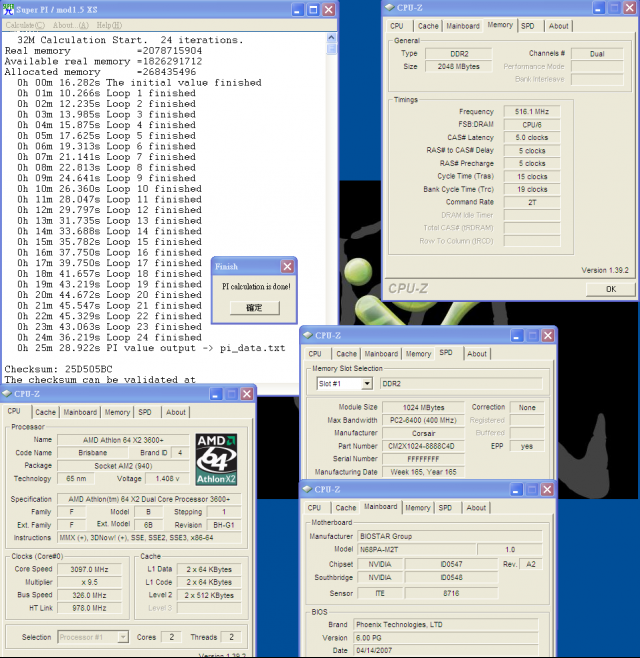
Task: Switch to CPU tab in Mainboard window
Action: click(x=314, y=508)
